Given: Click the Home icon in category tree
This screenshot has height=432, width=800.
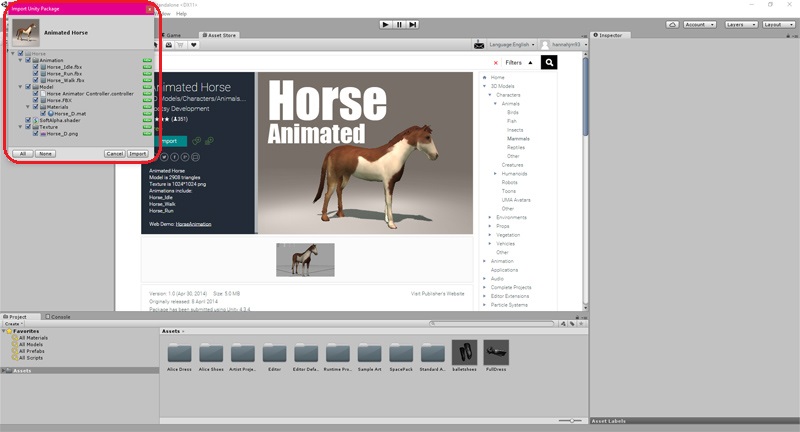Looking at the screenshot, I should [485, 78].
